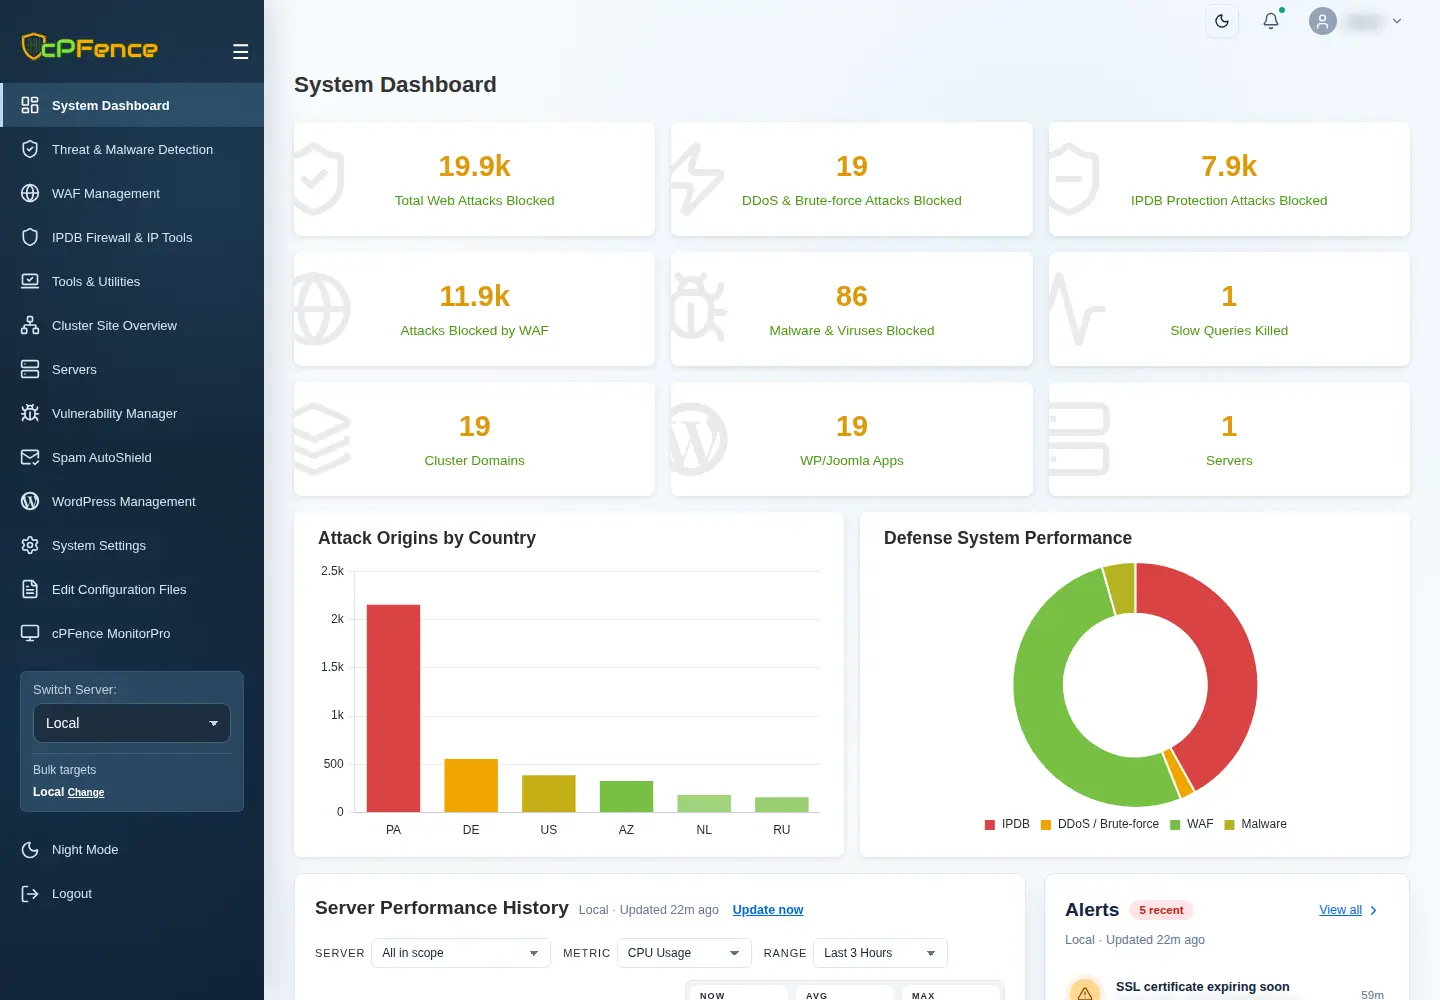Open the IPDB Protection Attacks Blocked card
1440x1000 pixels.
pyautogui.click(x=1229, y=179)
